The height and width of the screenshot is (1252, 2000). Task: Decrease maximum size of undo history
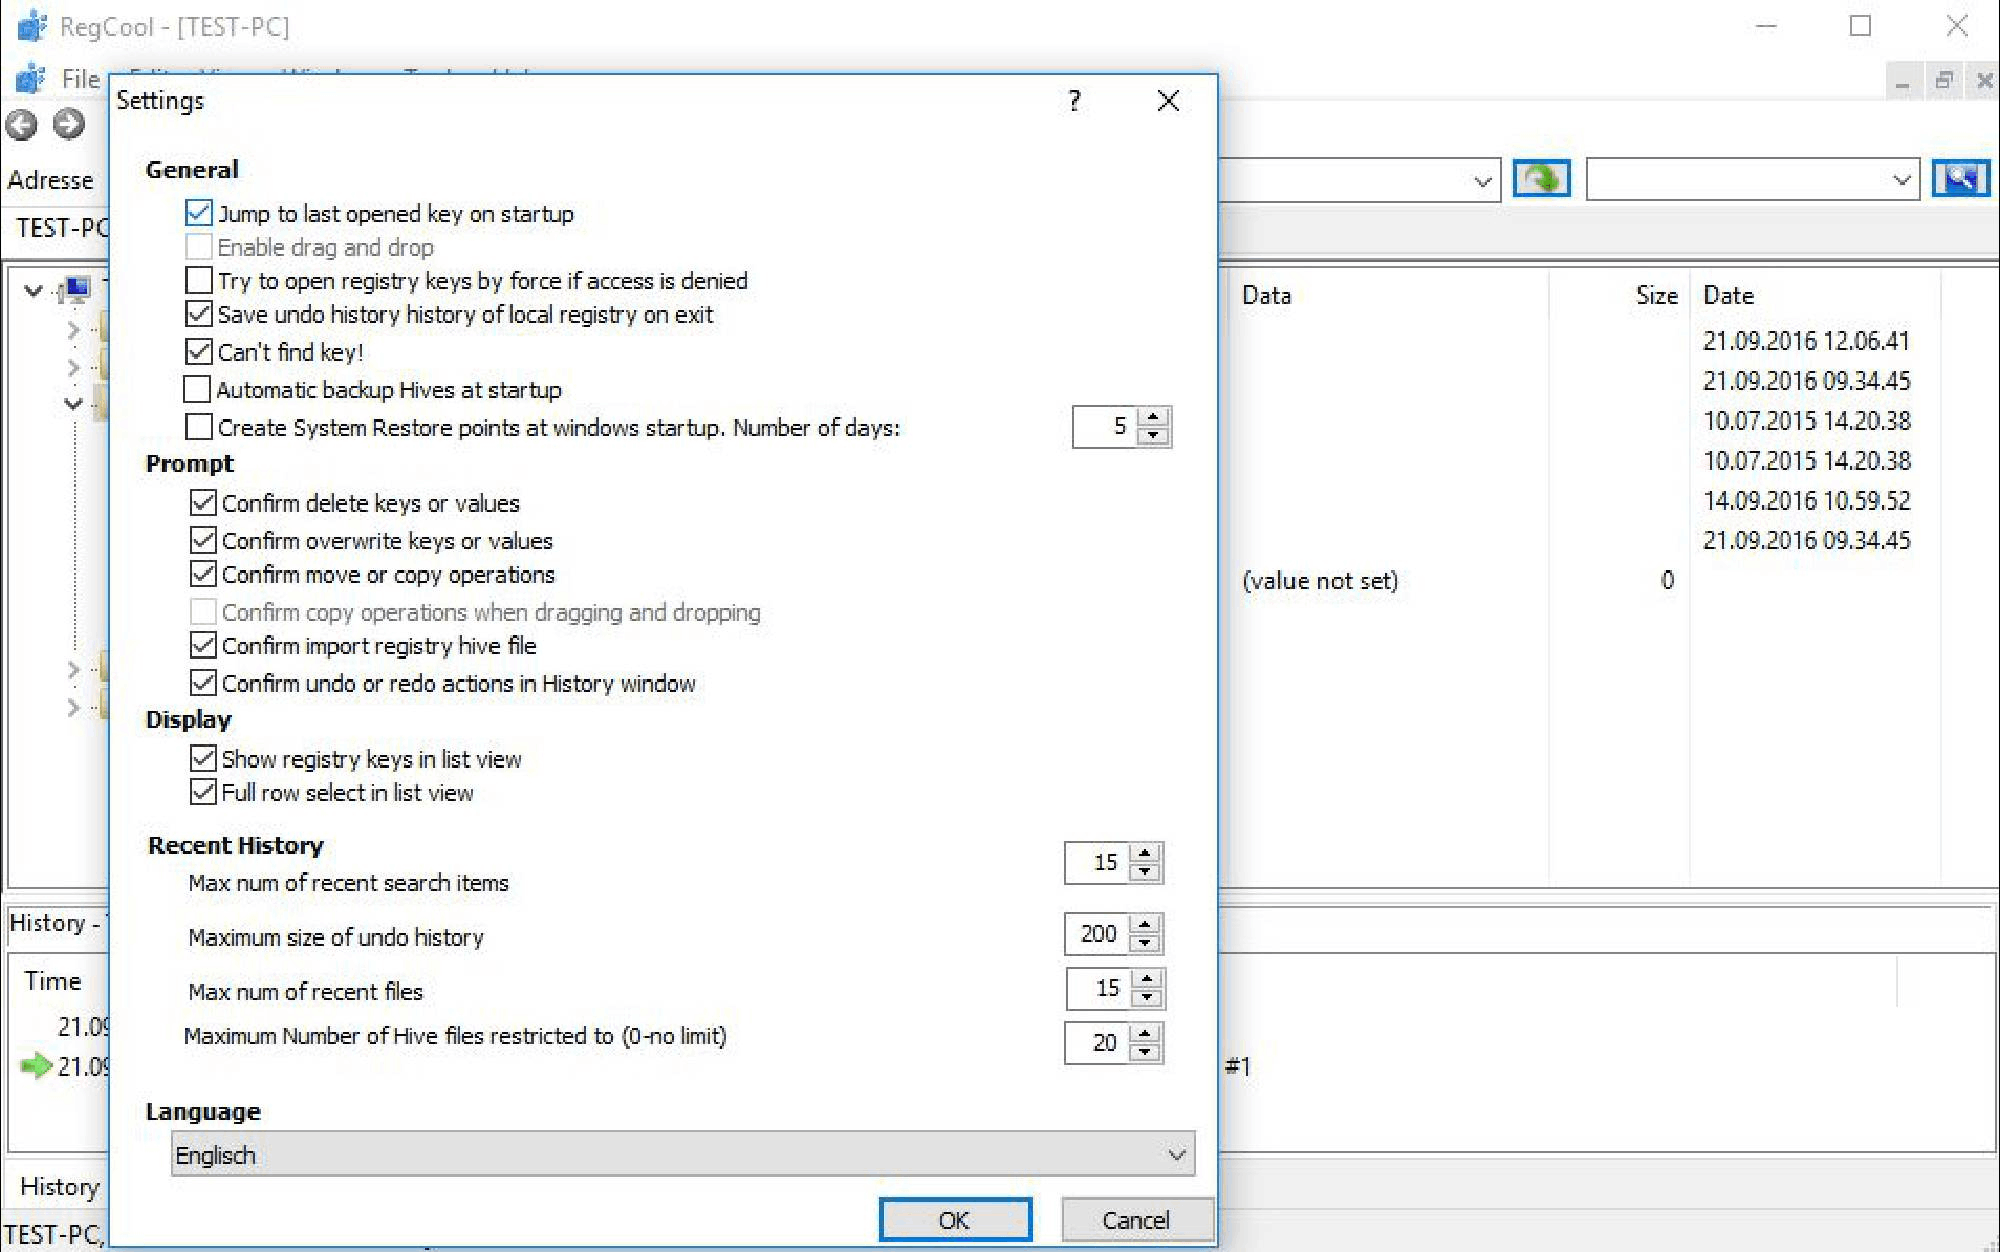[x=1145, y=943]
